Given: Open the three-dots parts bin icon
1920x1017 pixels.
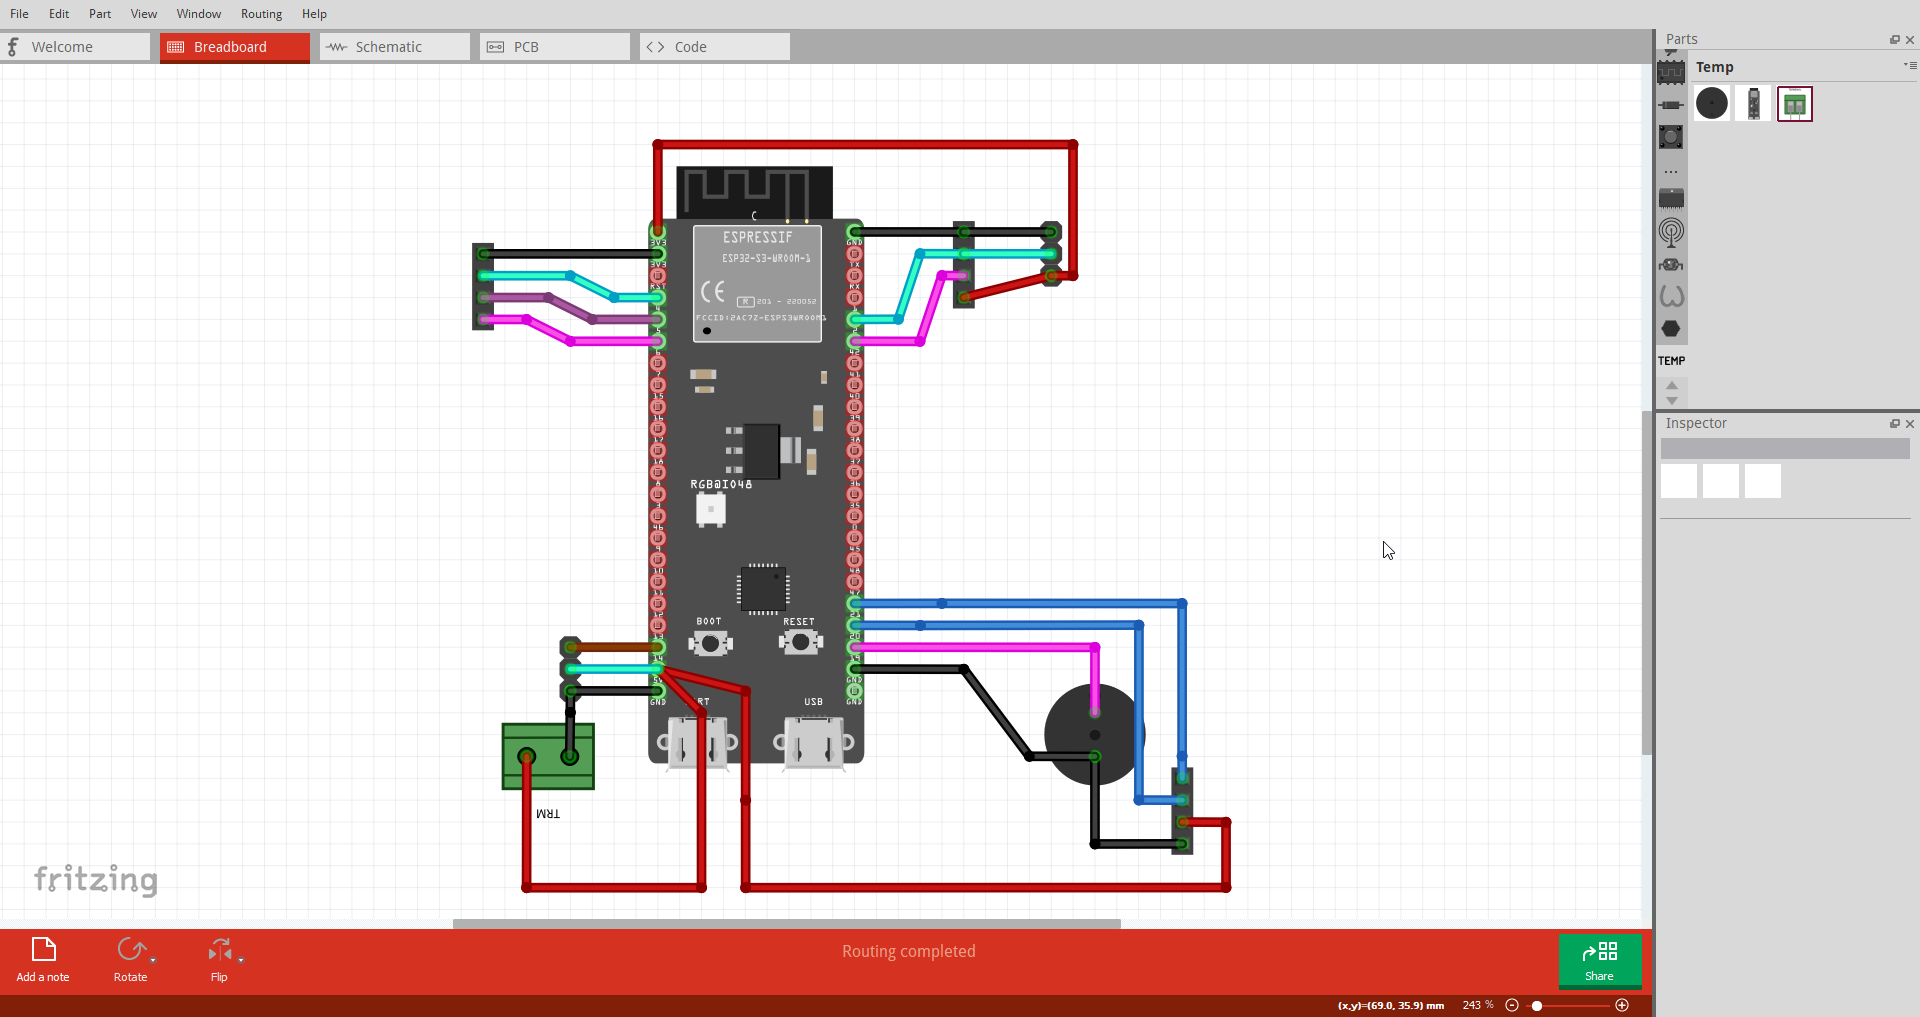Looking at the screenshot, I should coord(1671,172).
